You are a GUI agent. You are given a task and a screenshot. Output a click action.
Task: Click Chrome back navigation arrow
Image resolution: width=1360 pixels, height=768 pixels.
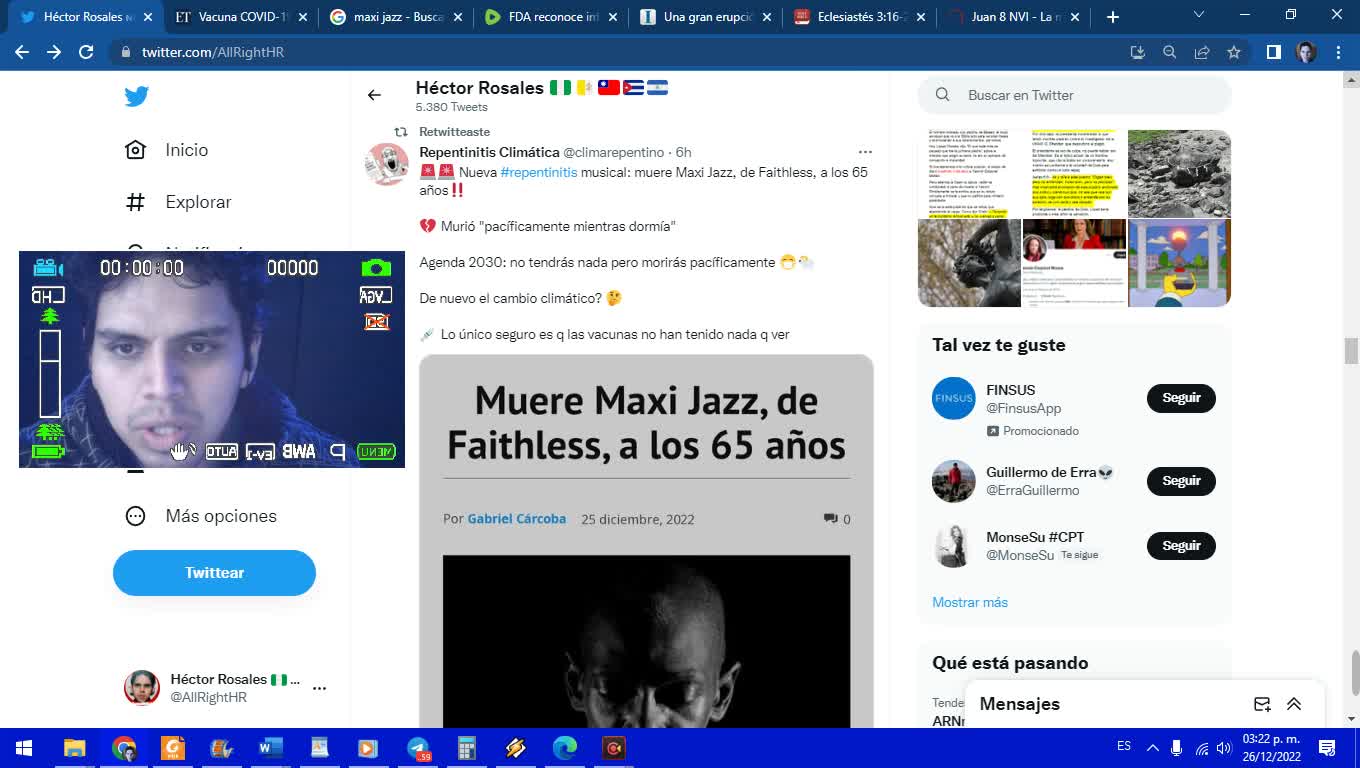click(x=22, y=52)
